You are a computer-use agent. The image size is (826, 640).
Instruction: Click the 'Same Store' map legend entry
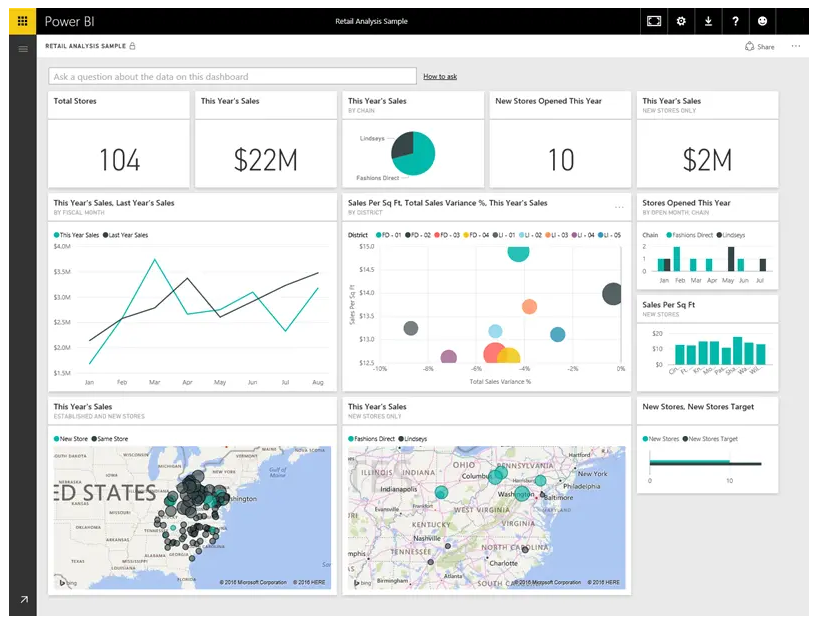click(x=110, y=439)
